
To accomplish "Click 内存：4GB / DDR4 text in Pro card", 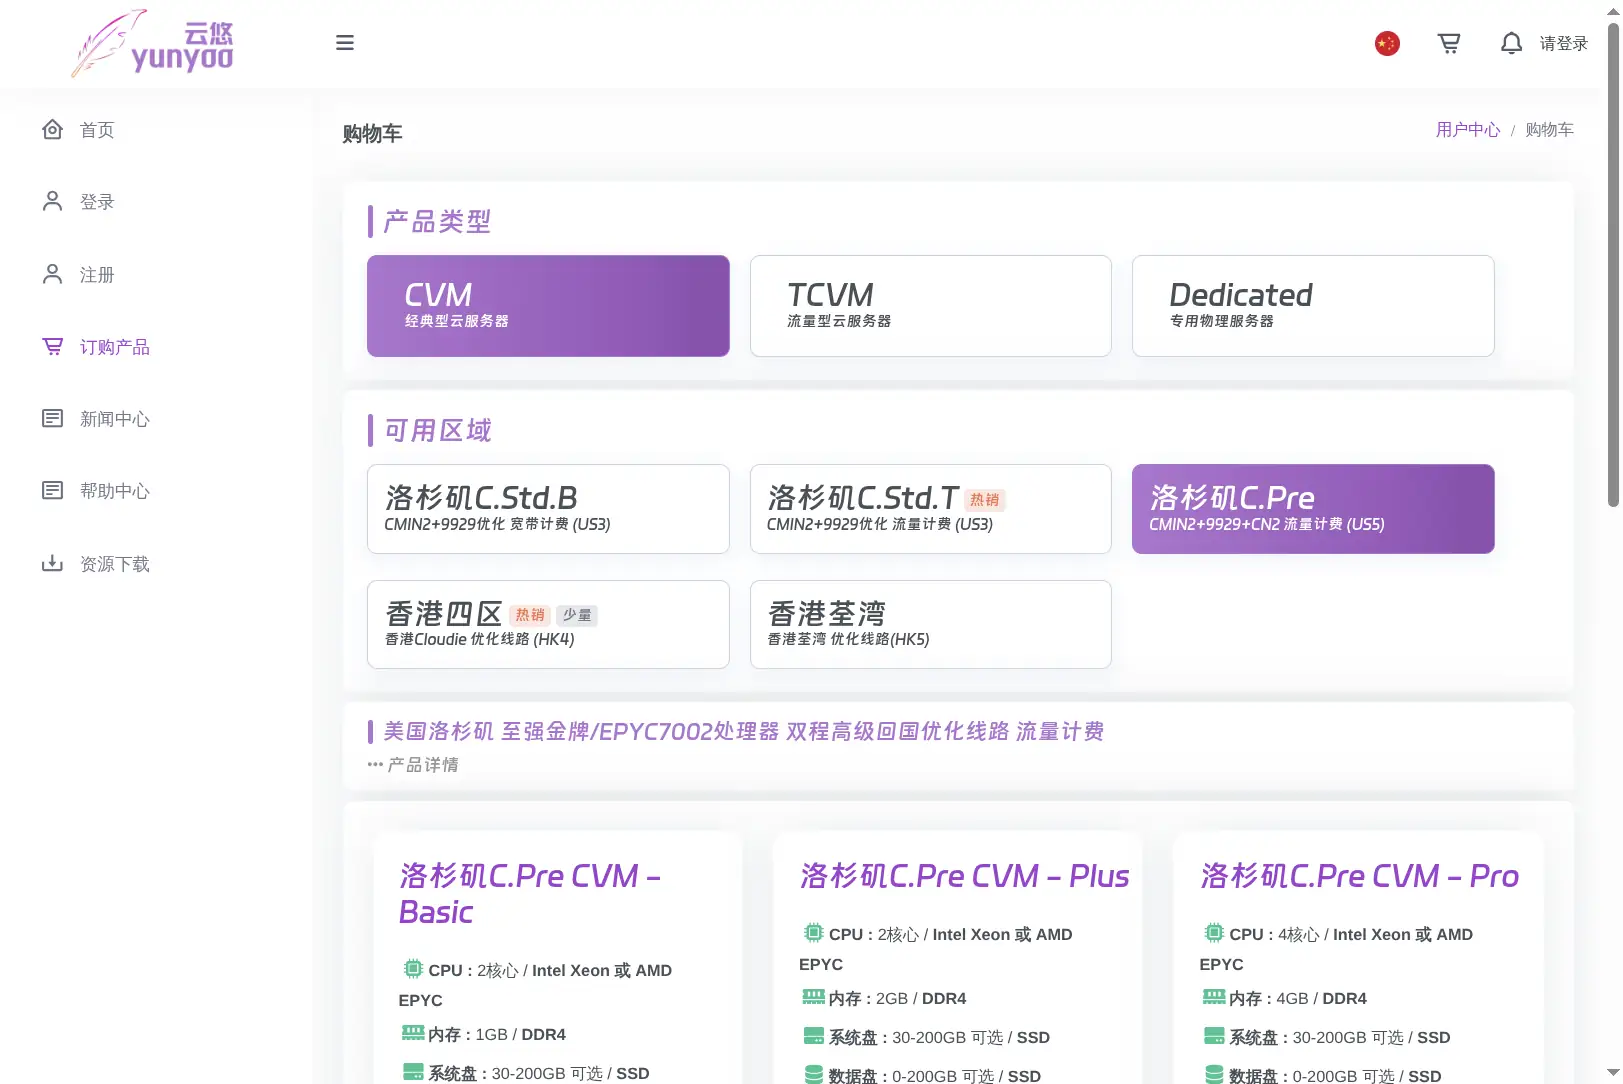I will [1297, 998].
